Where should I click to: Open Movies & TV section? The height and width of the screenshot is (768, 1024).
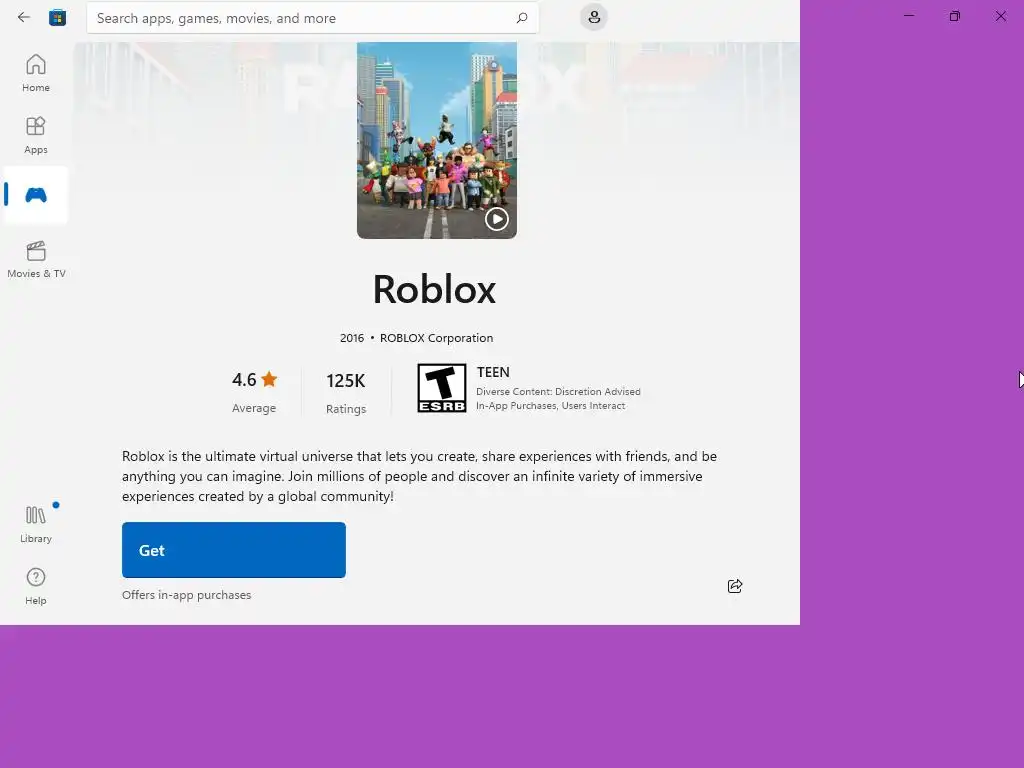click(36, 259)
